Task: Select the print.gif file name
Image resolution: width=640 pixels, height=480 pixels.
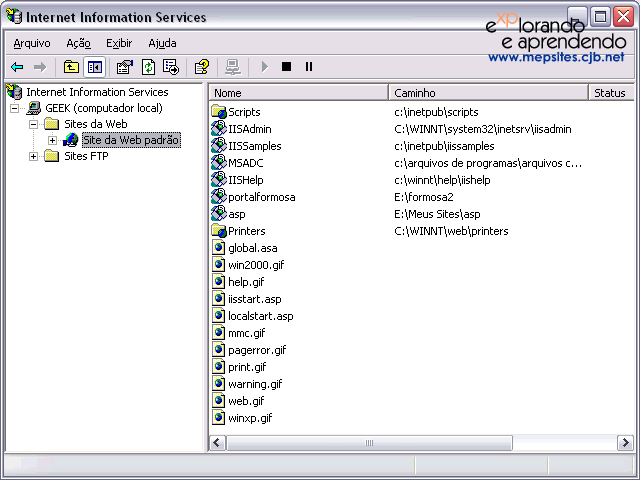Action: click(247, 367)
